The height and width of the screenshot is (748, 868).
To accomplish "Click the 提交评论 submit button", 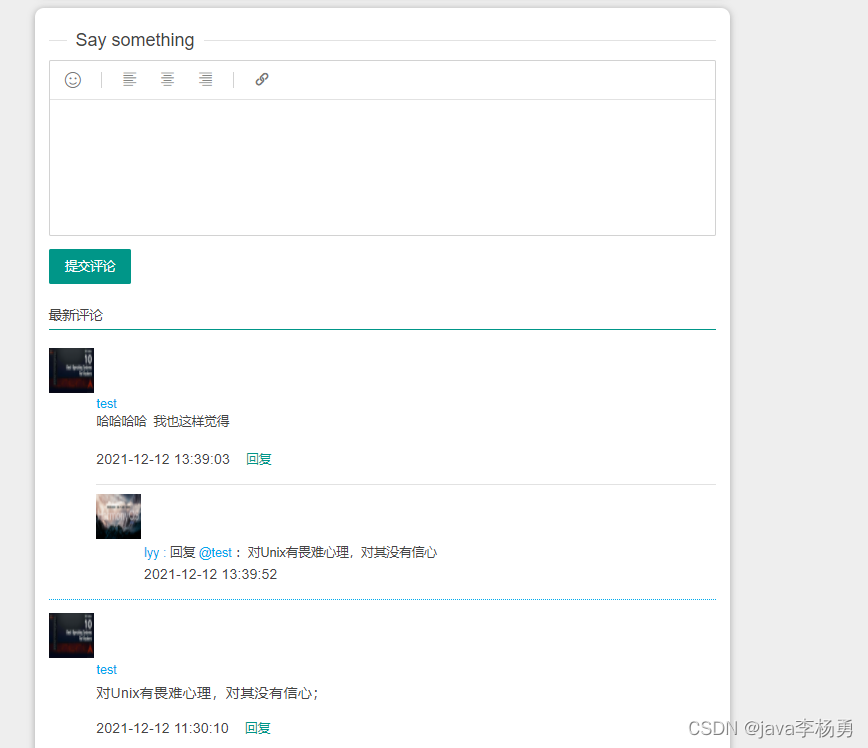I will point(89,266).
